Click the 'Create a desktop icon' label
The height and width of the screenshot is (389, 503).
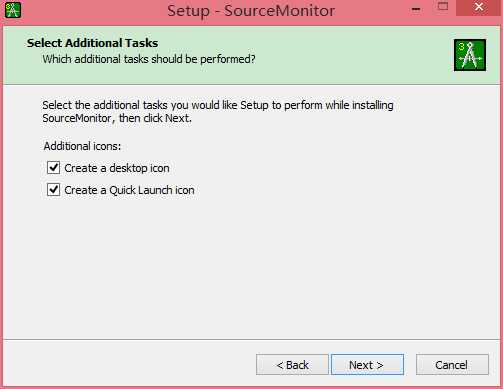click(x=117, y=168)
